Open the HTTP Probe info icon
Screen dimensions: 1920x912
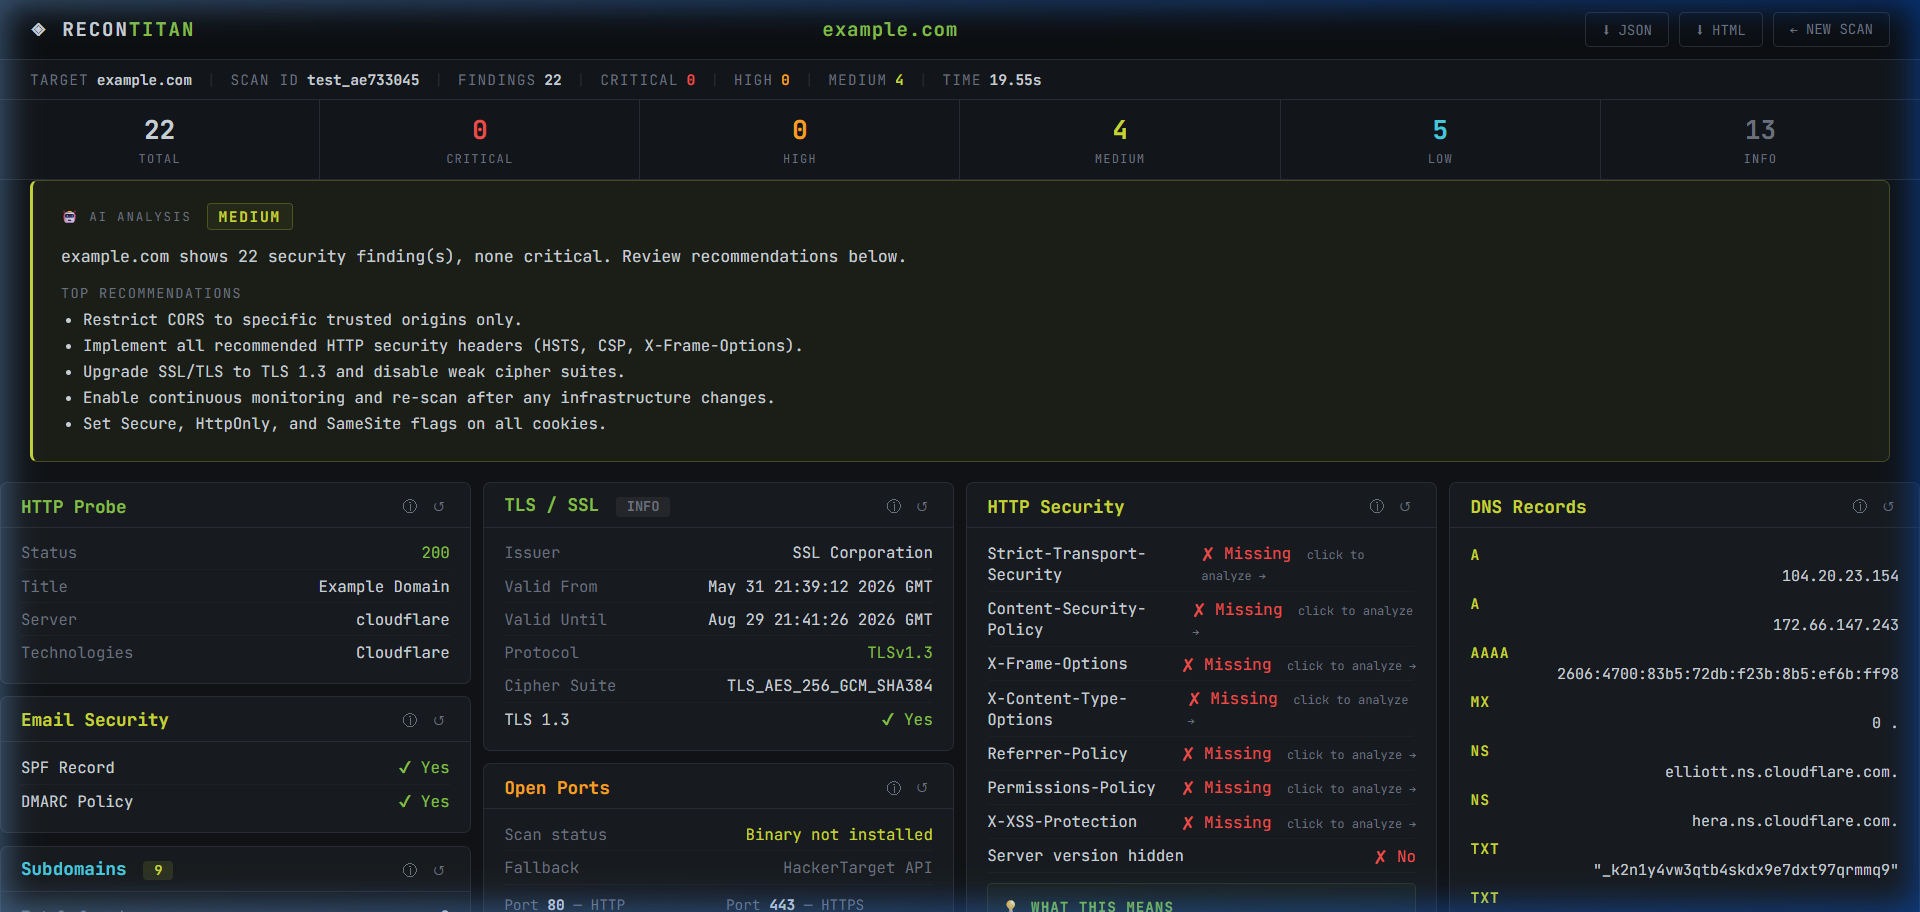(x=410, y=507)
